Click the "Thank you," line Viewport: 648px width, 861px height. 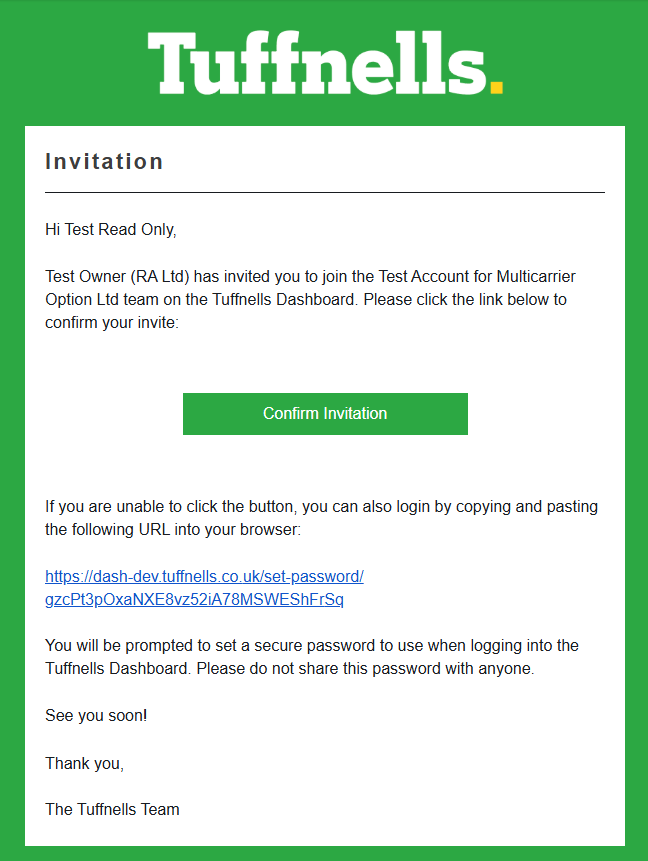[x=85, y=763]
